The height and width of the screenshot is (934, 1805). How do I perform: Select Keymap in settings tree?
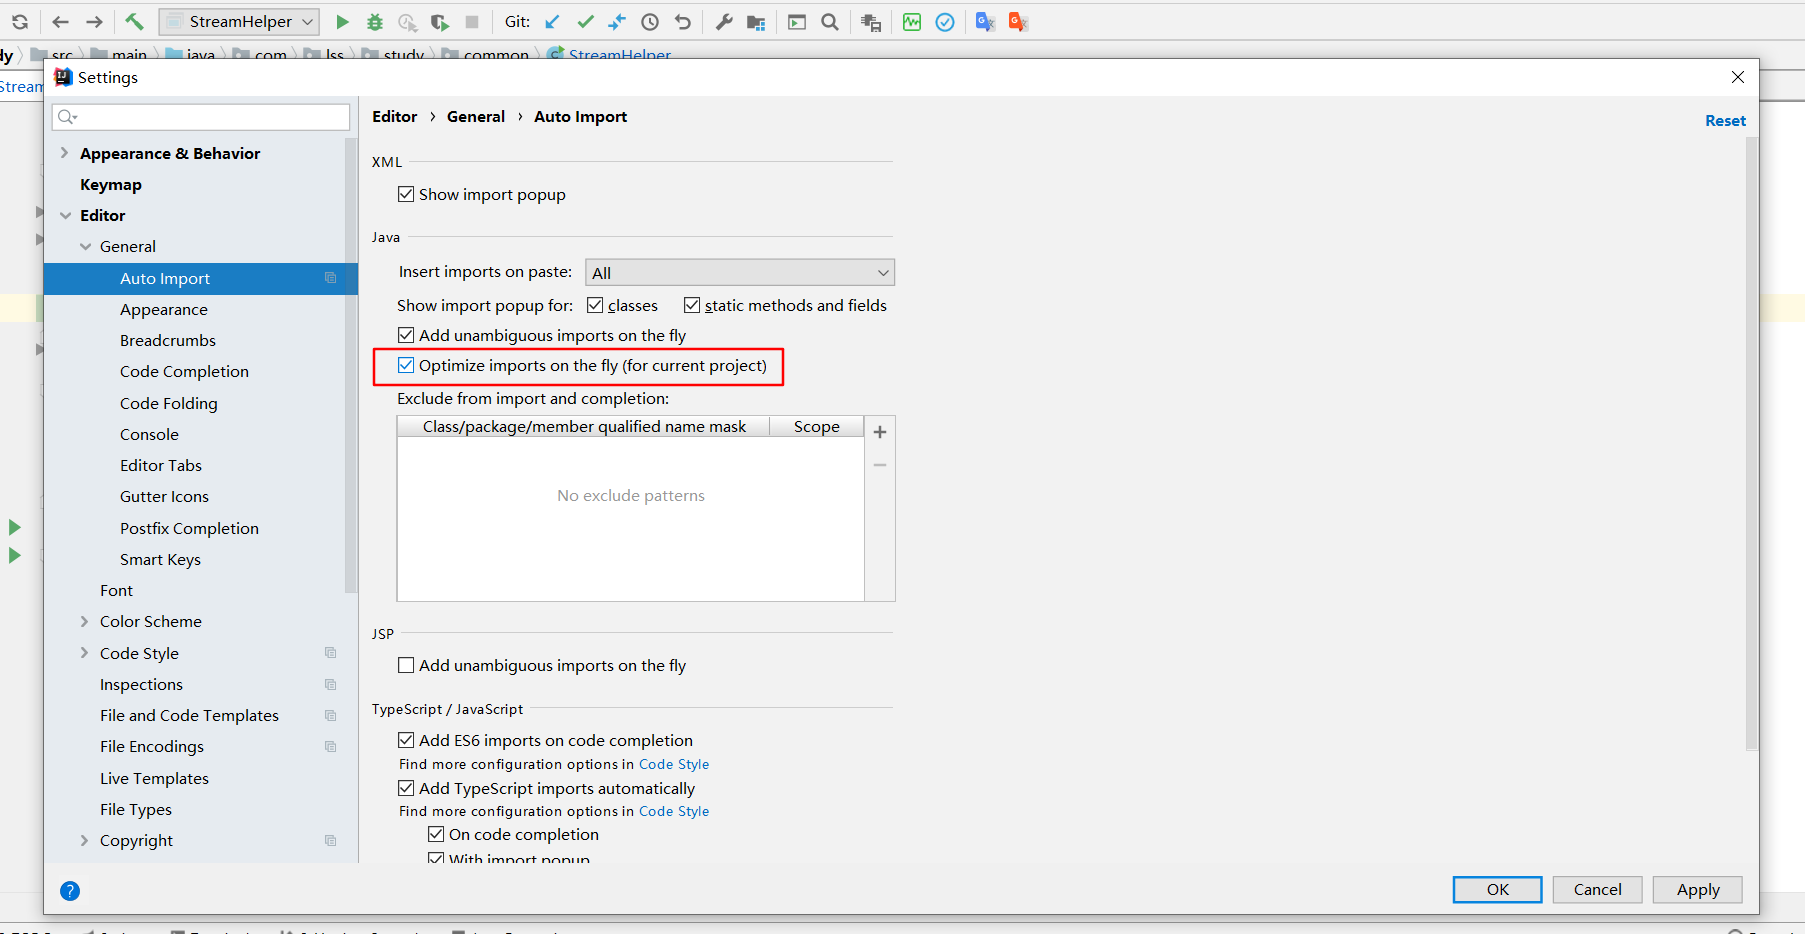[x=111, y=185]
